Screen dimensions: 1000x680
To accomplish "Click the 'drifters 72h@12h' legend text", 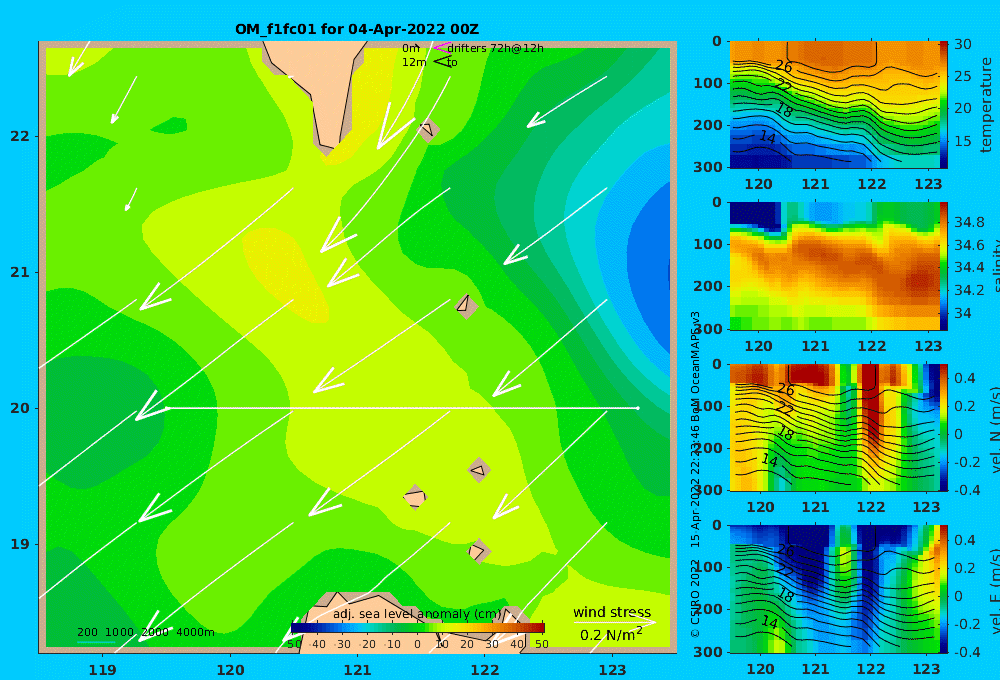I will click(x=496, y=48).
